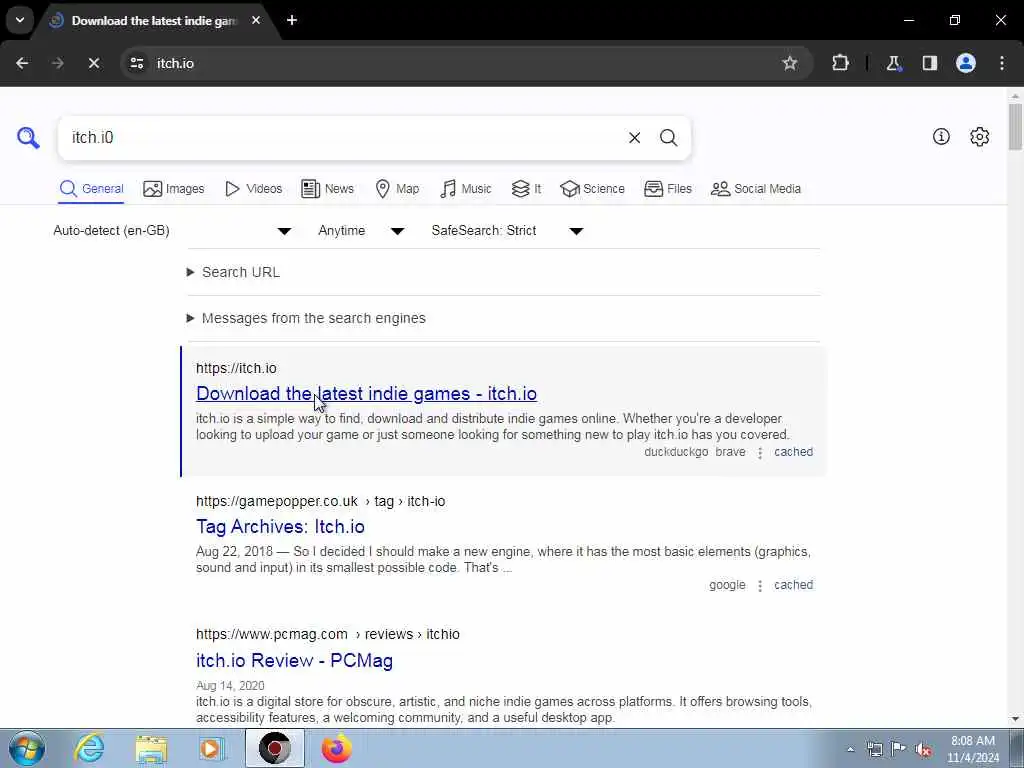1024x768 pixels.
Task: Click the www.pcmag.com result URL
Action: (x=328, y=634)
